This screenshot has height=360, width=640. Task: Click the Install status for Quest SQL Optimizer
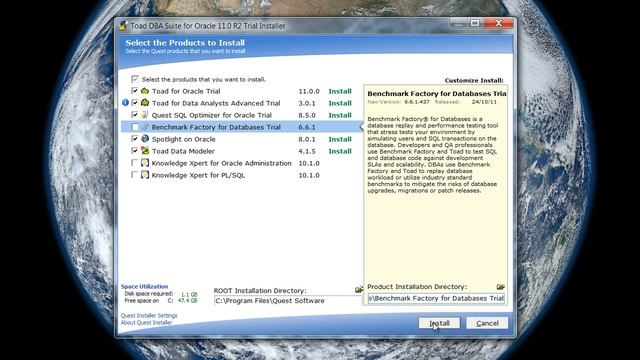(340, 115)
